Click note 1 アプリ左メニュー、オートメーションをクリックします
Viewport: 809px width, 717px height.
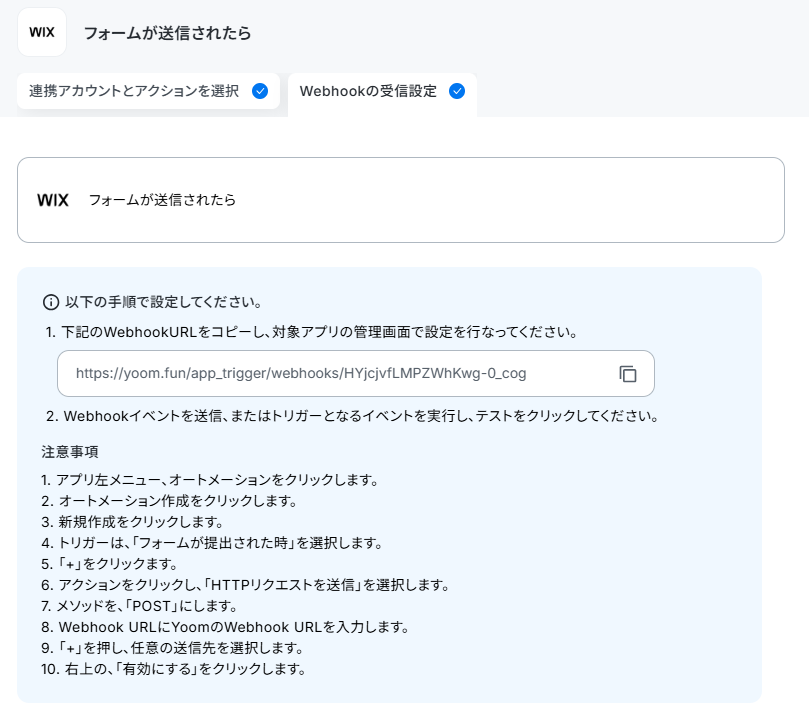pyautogui.click(x=210, y=480)
